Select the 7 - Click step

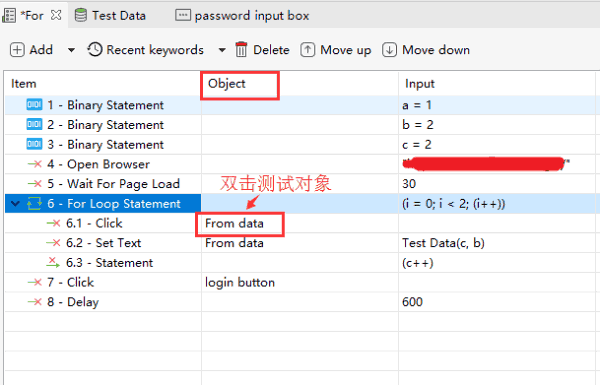point(70,282)
